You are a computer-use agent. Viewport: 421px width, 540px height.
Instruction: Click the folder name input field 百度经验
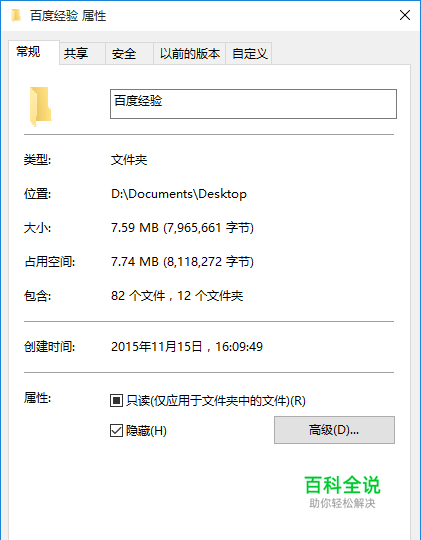[x=253, y=104]
